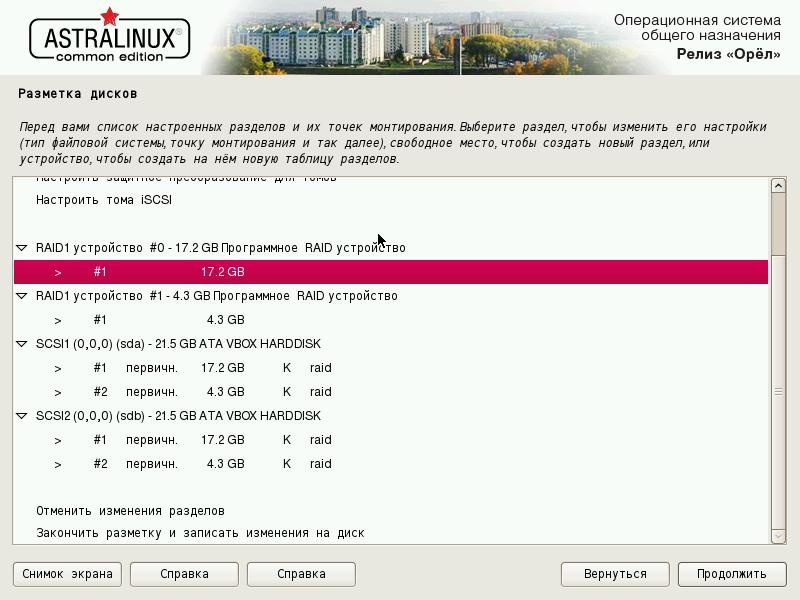This screenshot has width=800, height=600.
Task: Select sda partition #2 with 4.3 GB
Action: [x=224, y=392]
